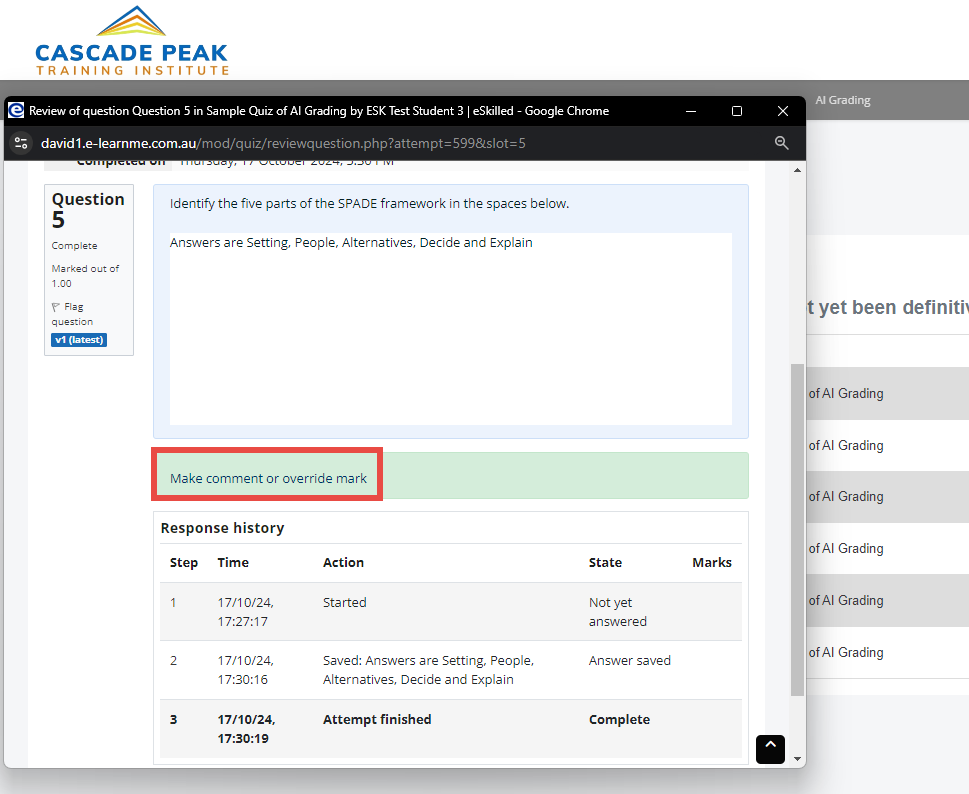Click the Marked out of 1.00 text

[x=85, y=276]
